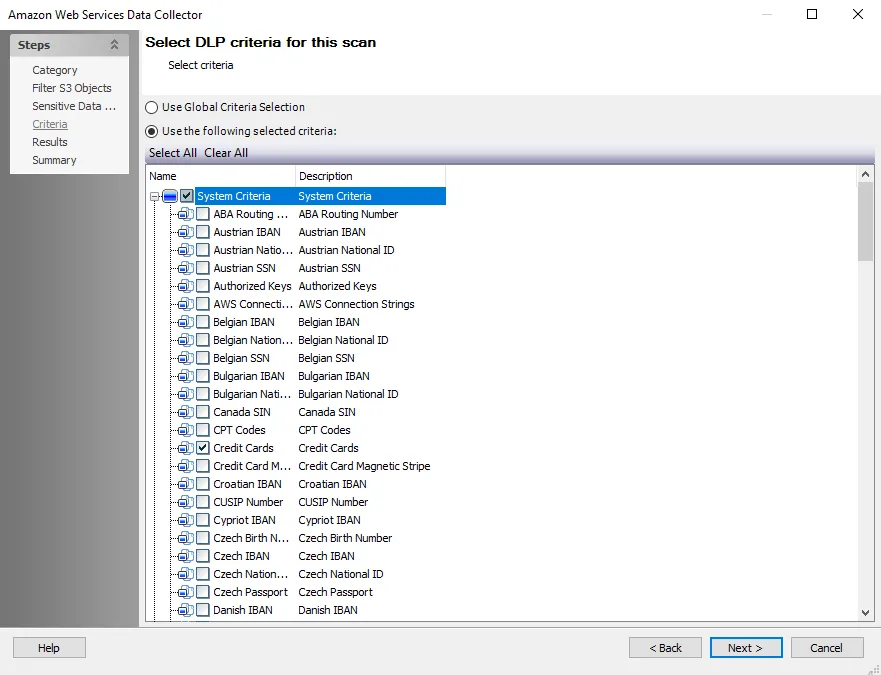This screenshot has height=675, width=881.
Task: Click the vertical scrollbar thumb of criteria list
Action: point(865,221)
